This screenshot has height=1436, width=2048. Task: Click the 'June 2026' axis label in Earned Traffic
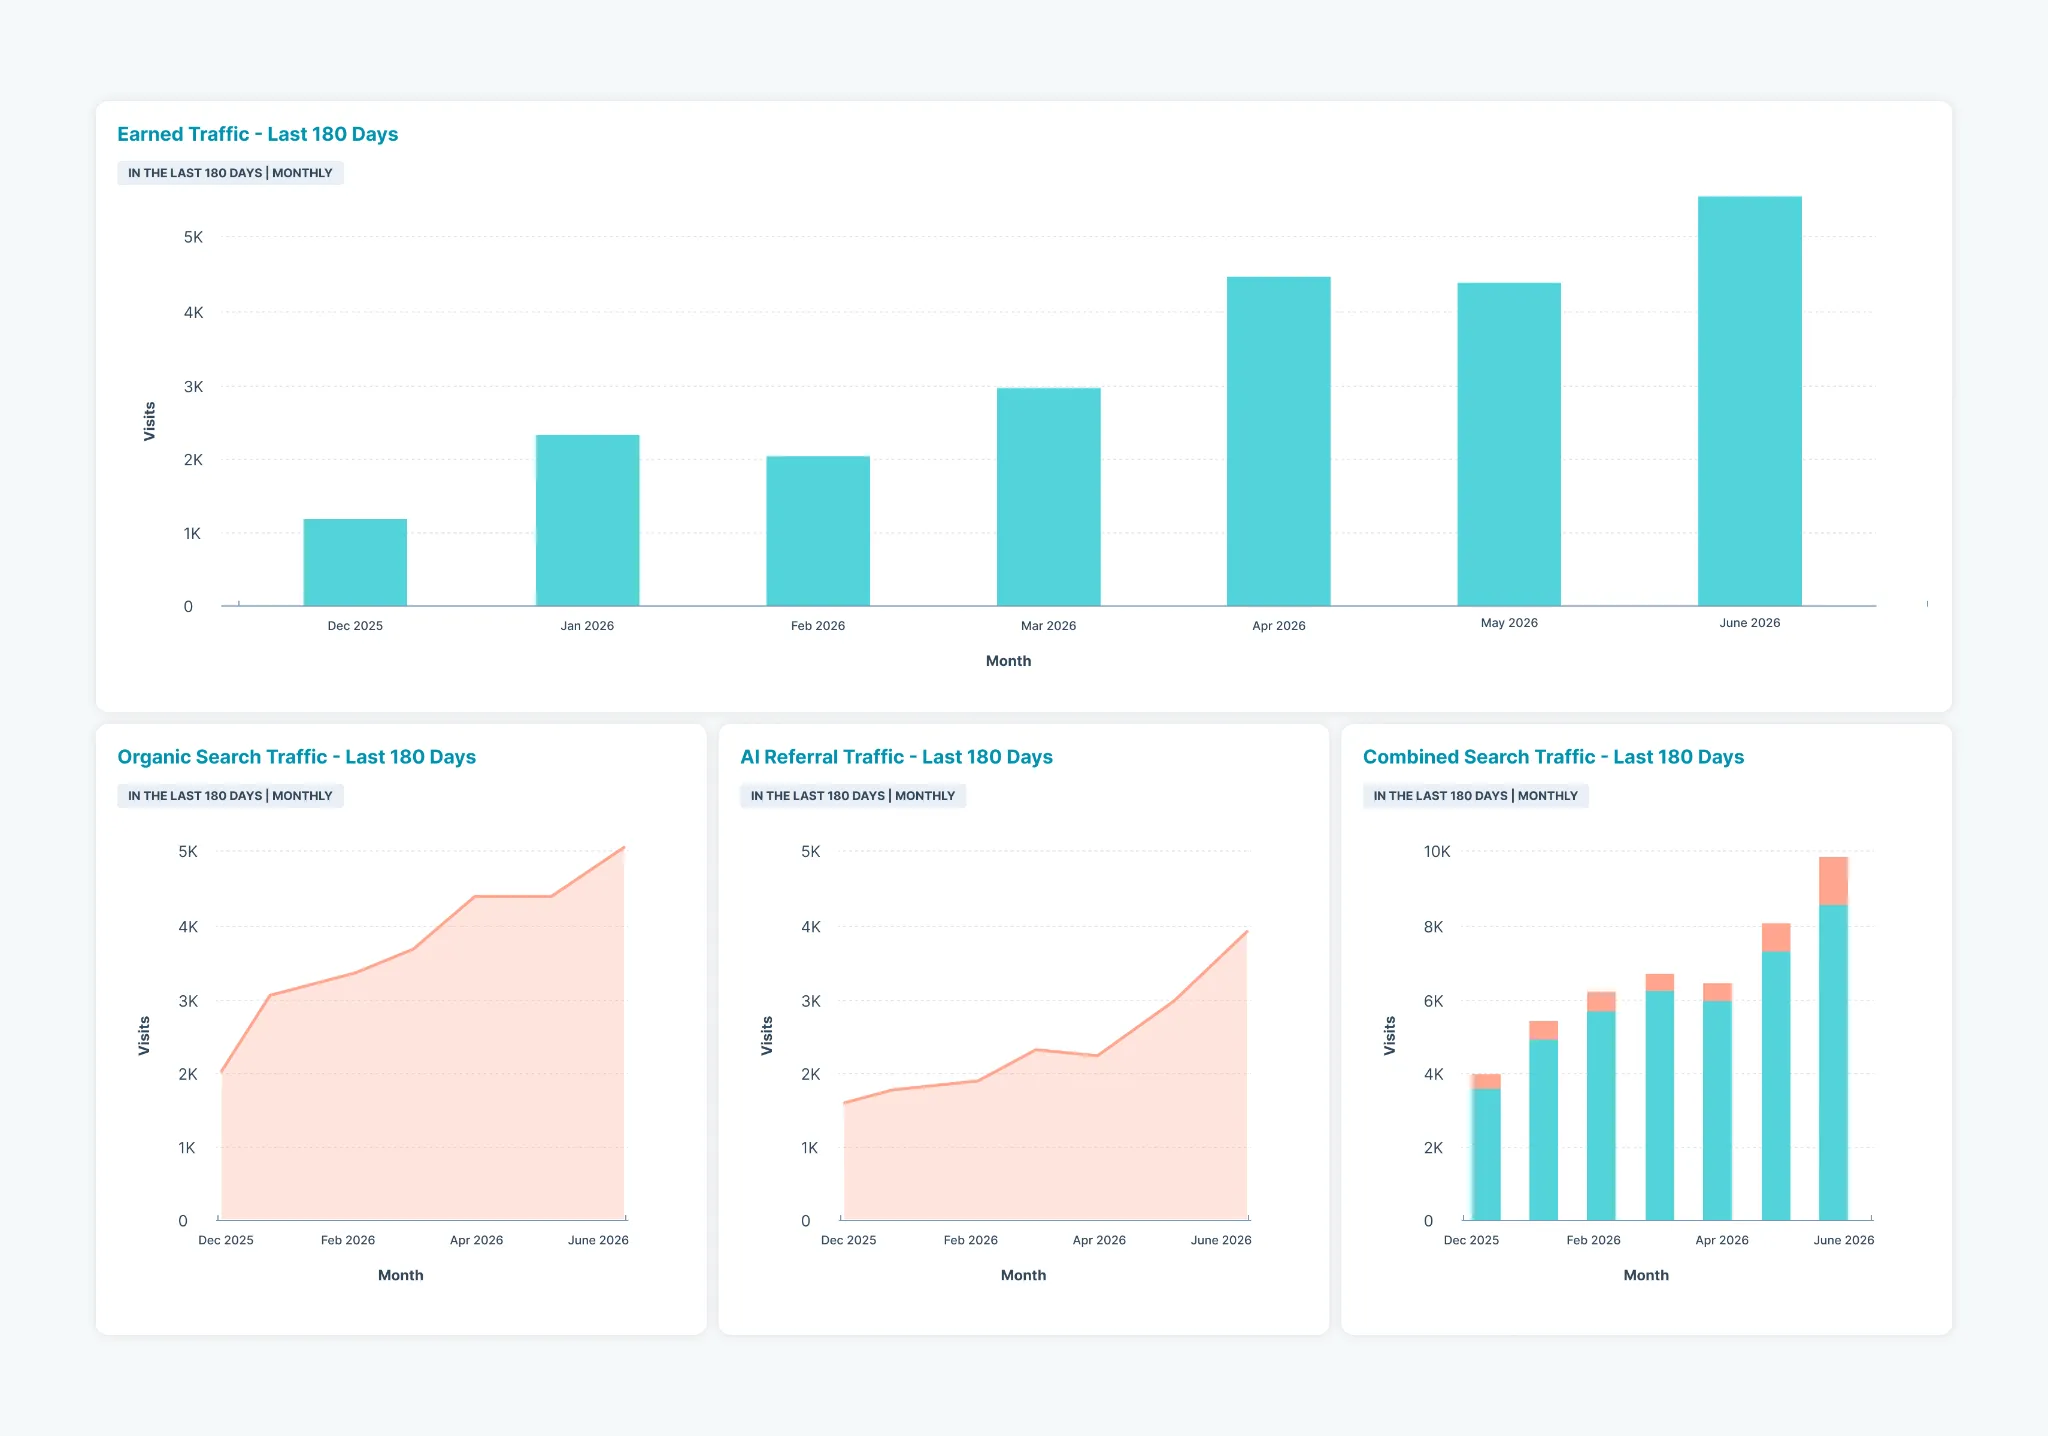click(1750, 623)
